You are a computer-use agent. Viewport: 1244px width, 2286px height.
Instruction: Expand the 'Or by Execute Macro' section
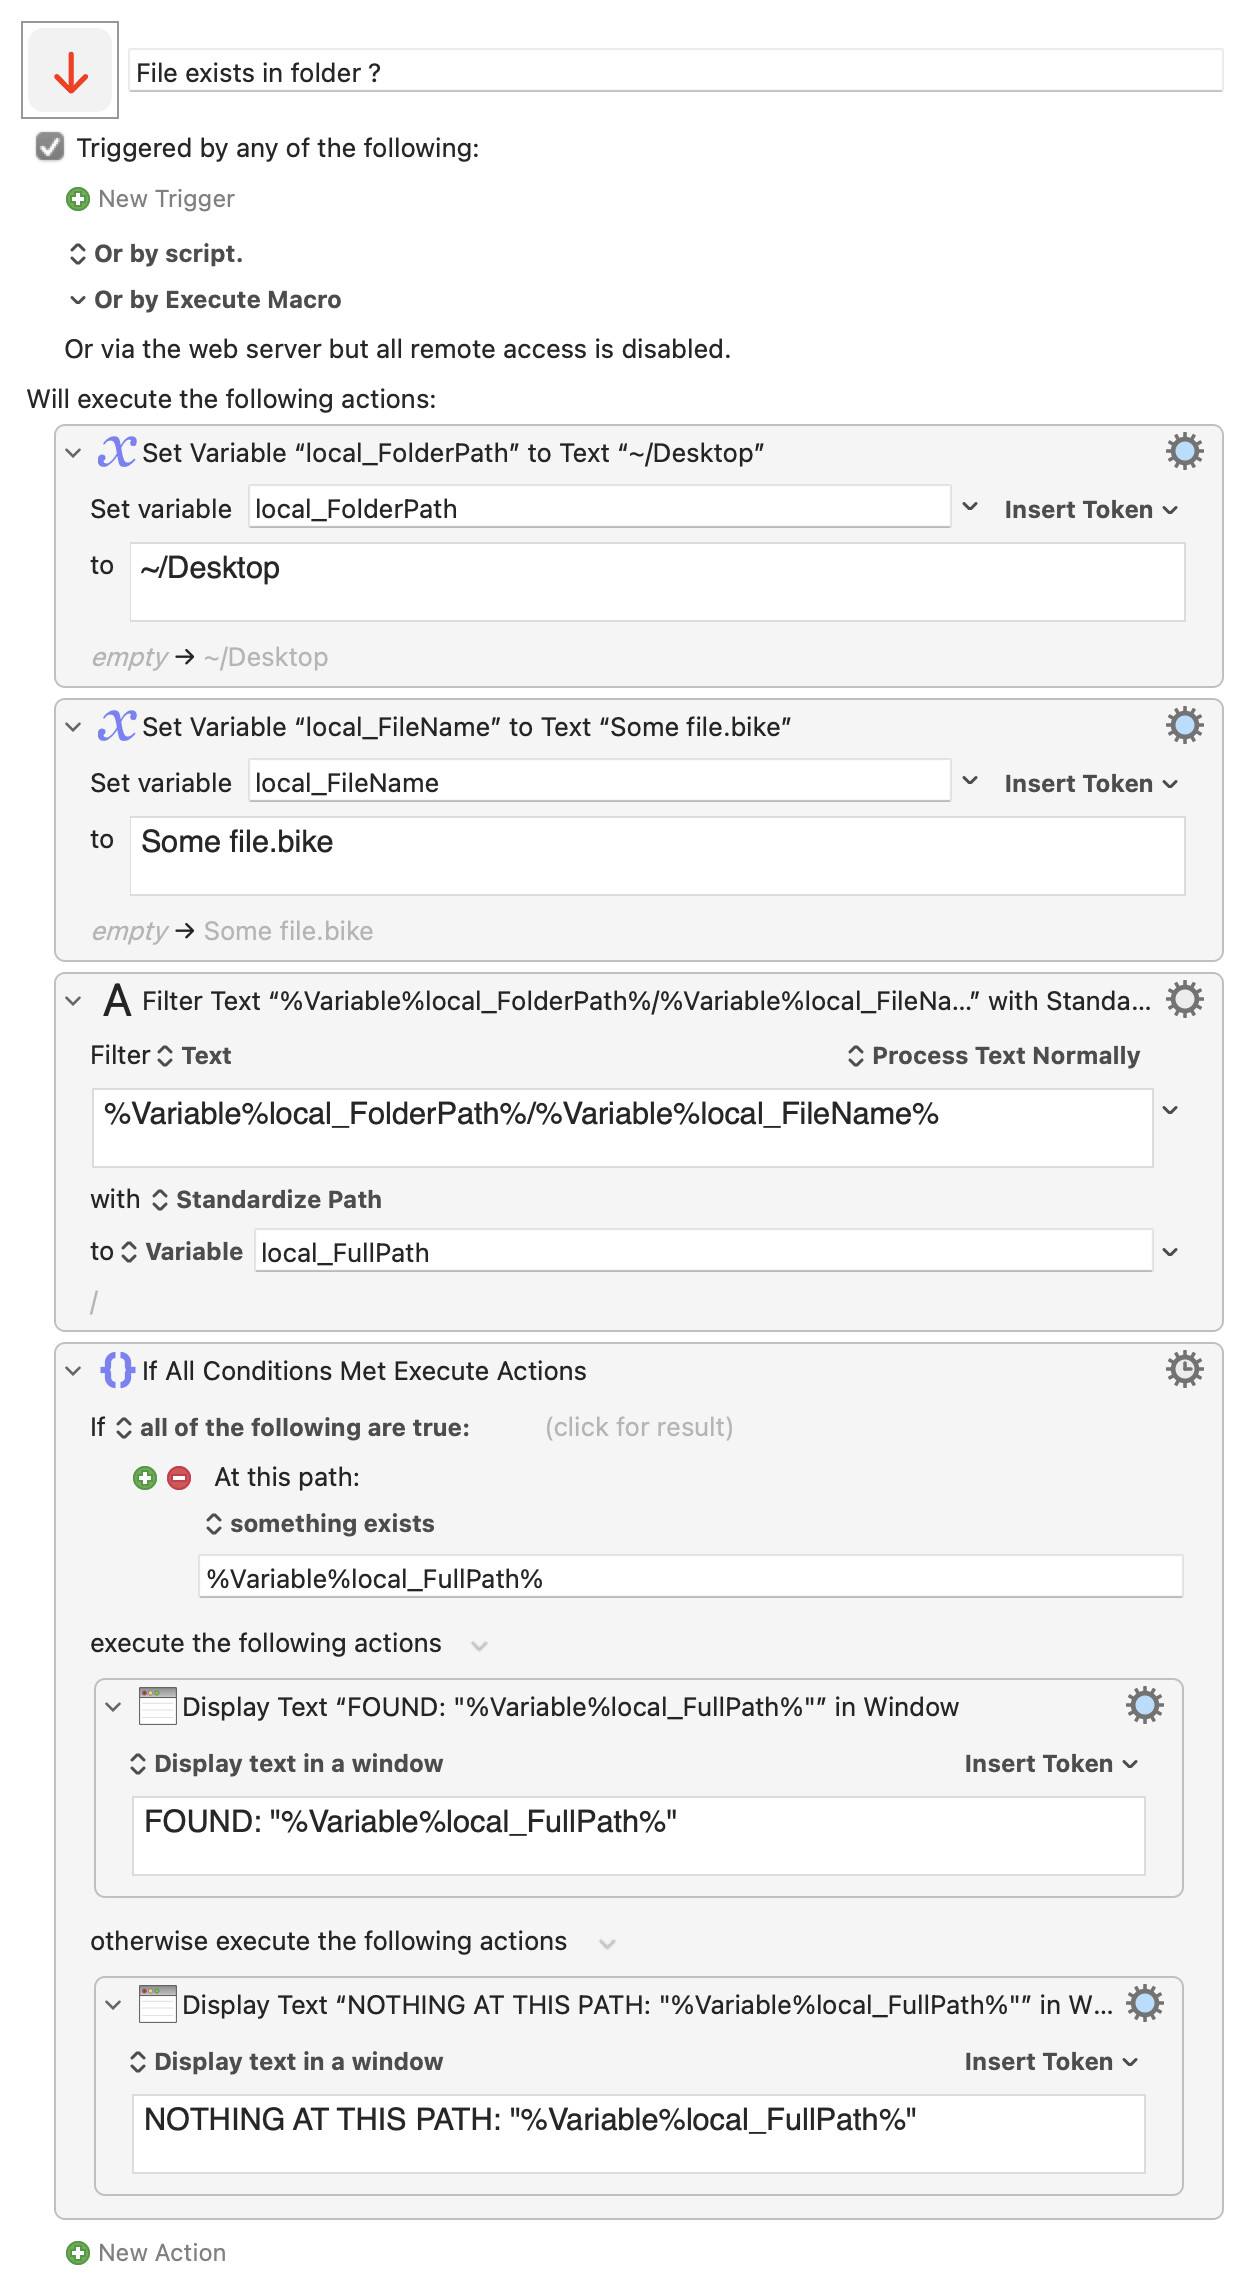[x=78, y=300]
